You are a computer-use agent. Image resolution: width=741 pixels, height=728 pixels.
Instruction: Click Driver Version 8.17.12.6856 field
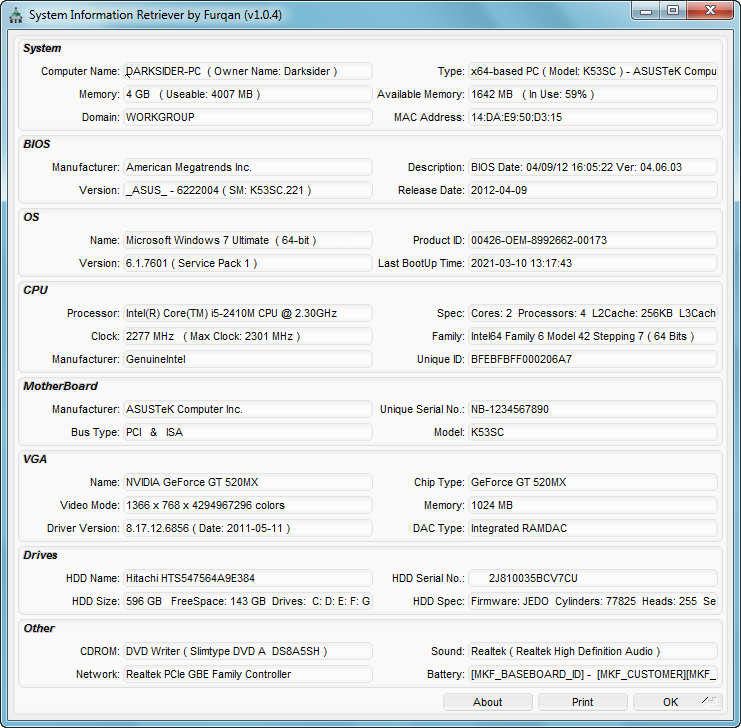[248, 528]
